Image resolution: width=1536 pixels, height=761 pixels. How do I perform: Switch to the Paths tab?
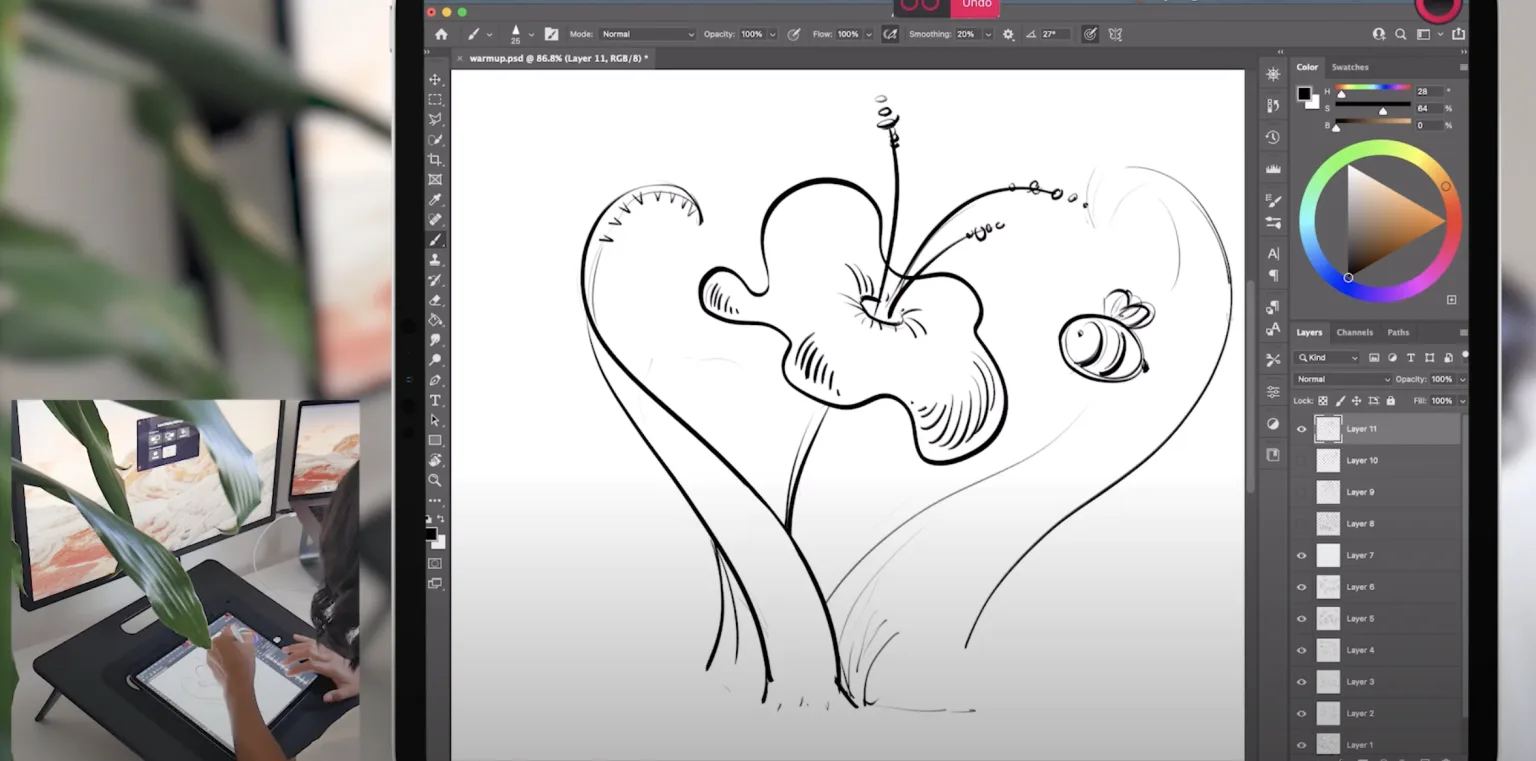(1398, 332)
